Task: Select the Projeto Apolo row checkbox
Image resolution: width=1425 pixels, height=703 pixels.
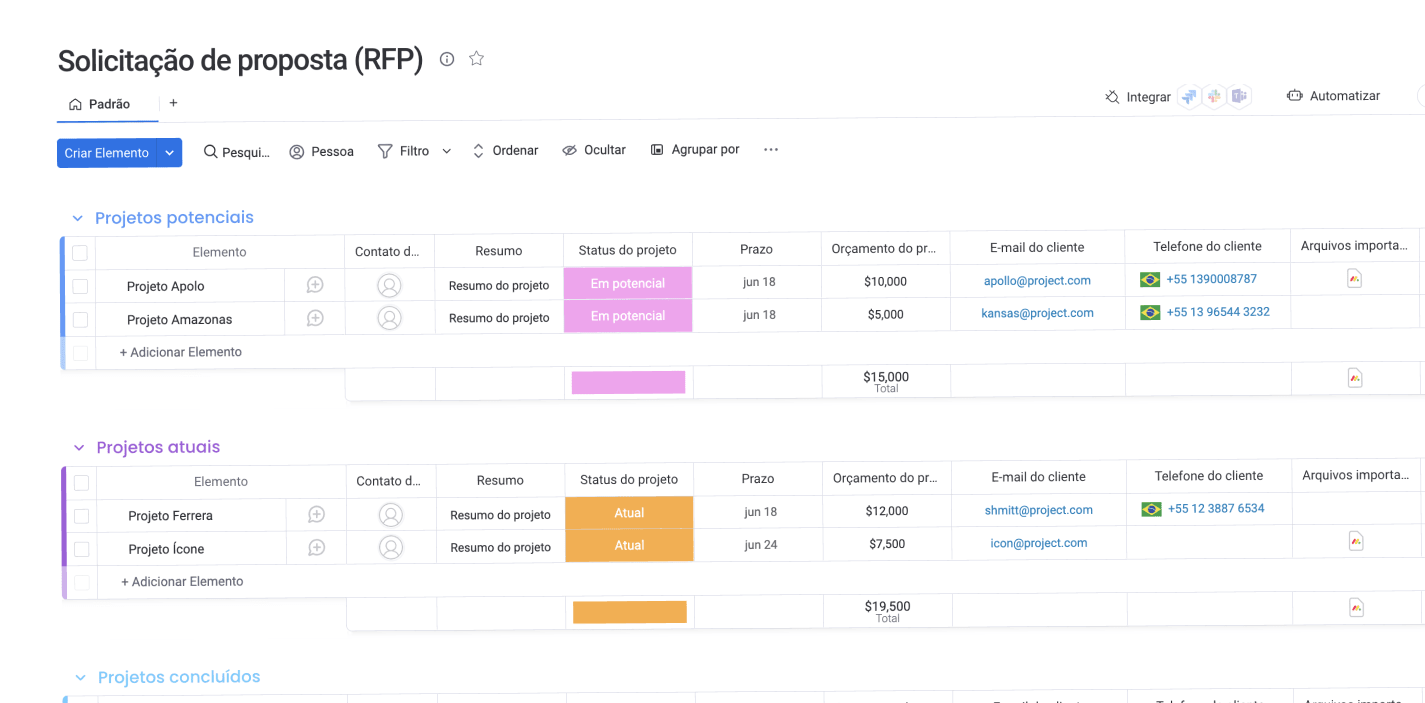Action: point(80,285)
